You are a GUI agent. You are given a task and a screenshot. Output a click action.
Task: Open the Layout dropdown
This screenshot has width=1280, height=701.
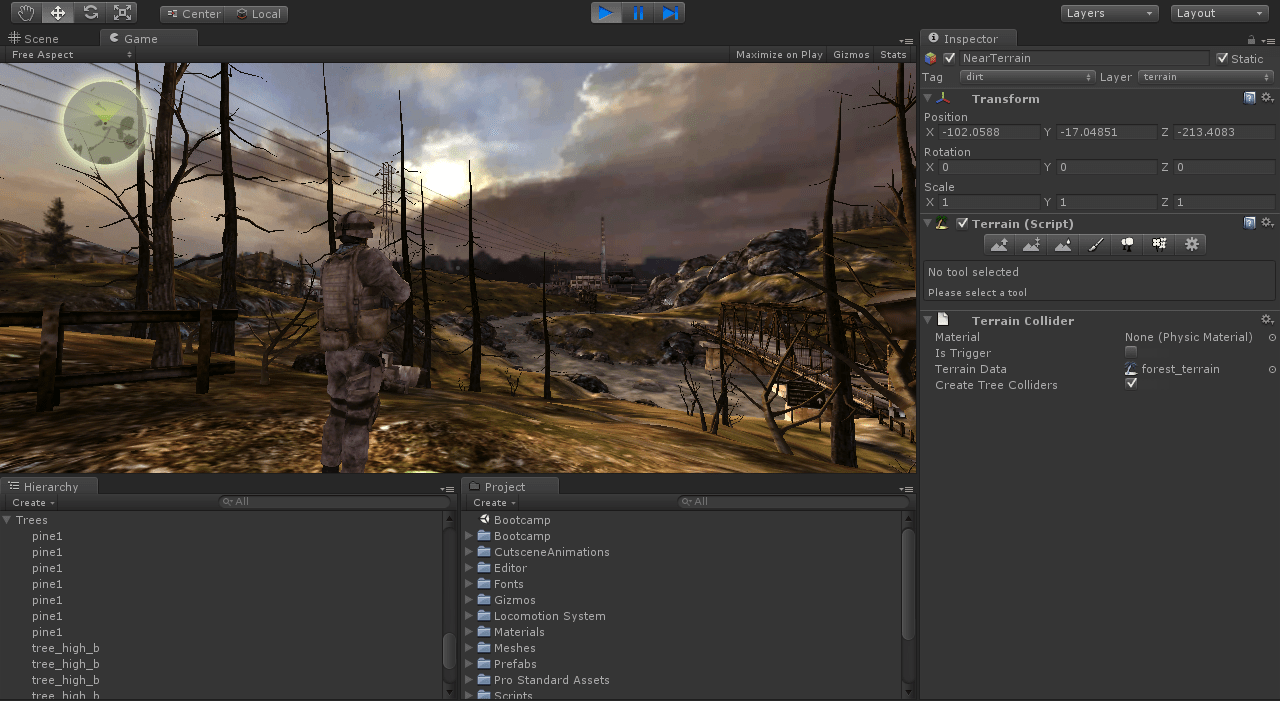pyautogui.click(x=1219, y=13)
